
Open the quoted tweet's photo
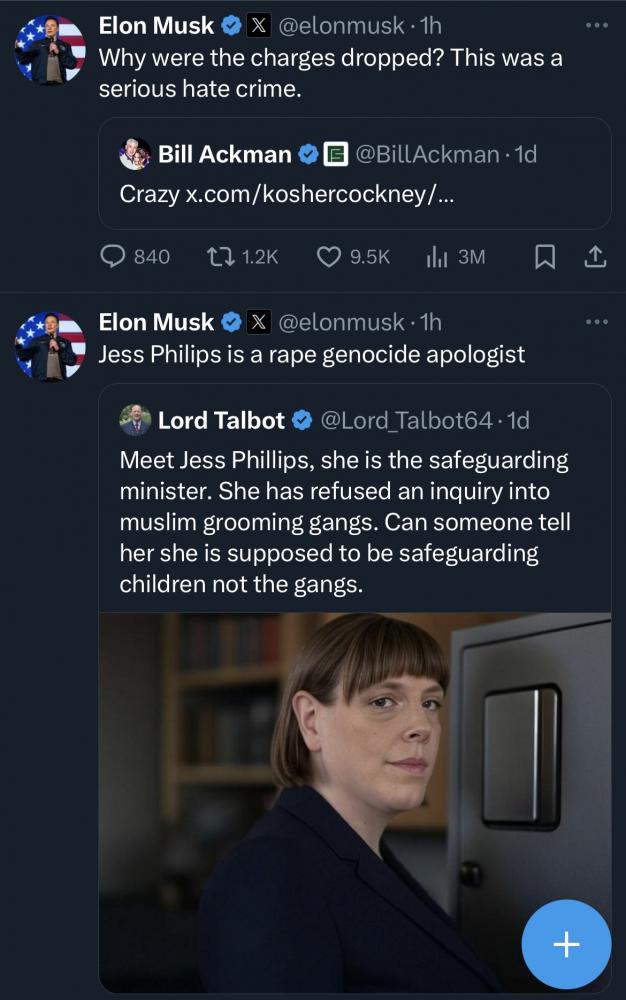tap(355, 800)
